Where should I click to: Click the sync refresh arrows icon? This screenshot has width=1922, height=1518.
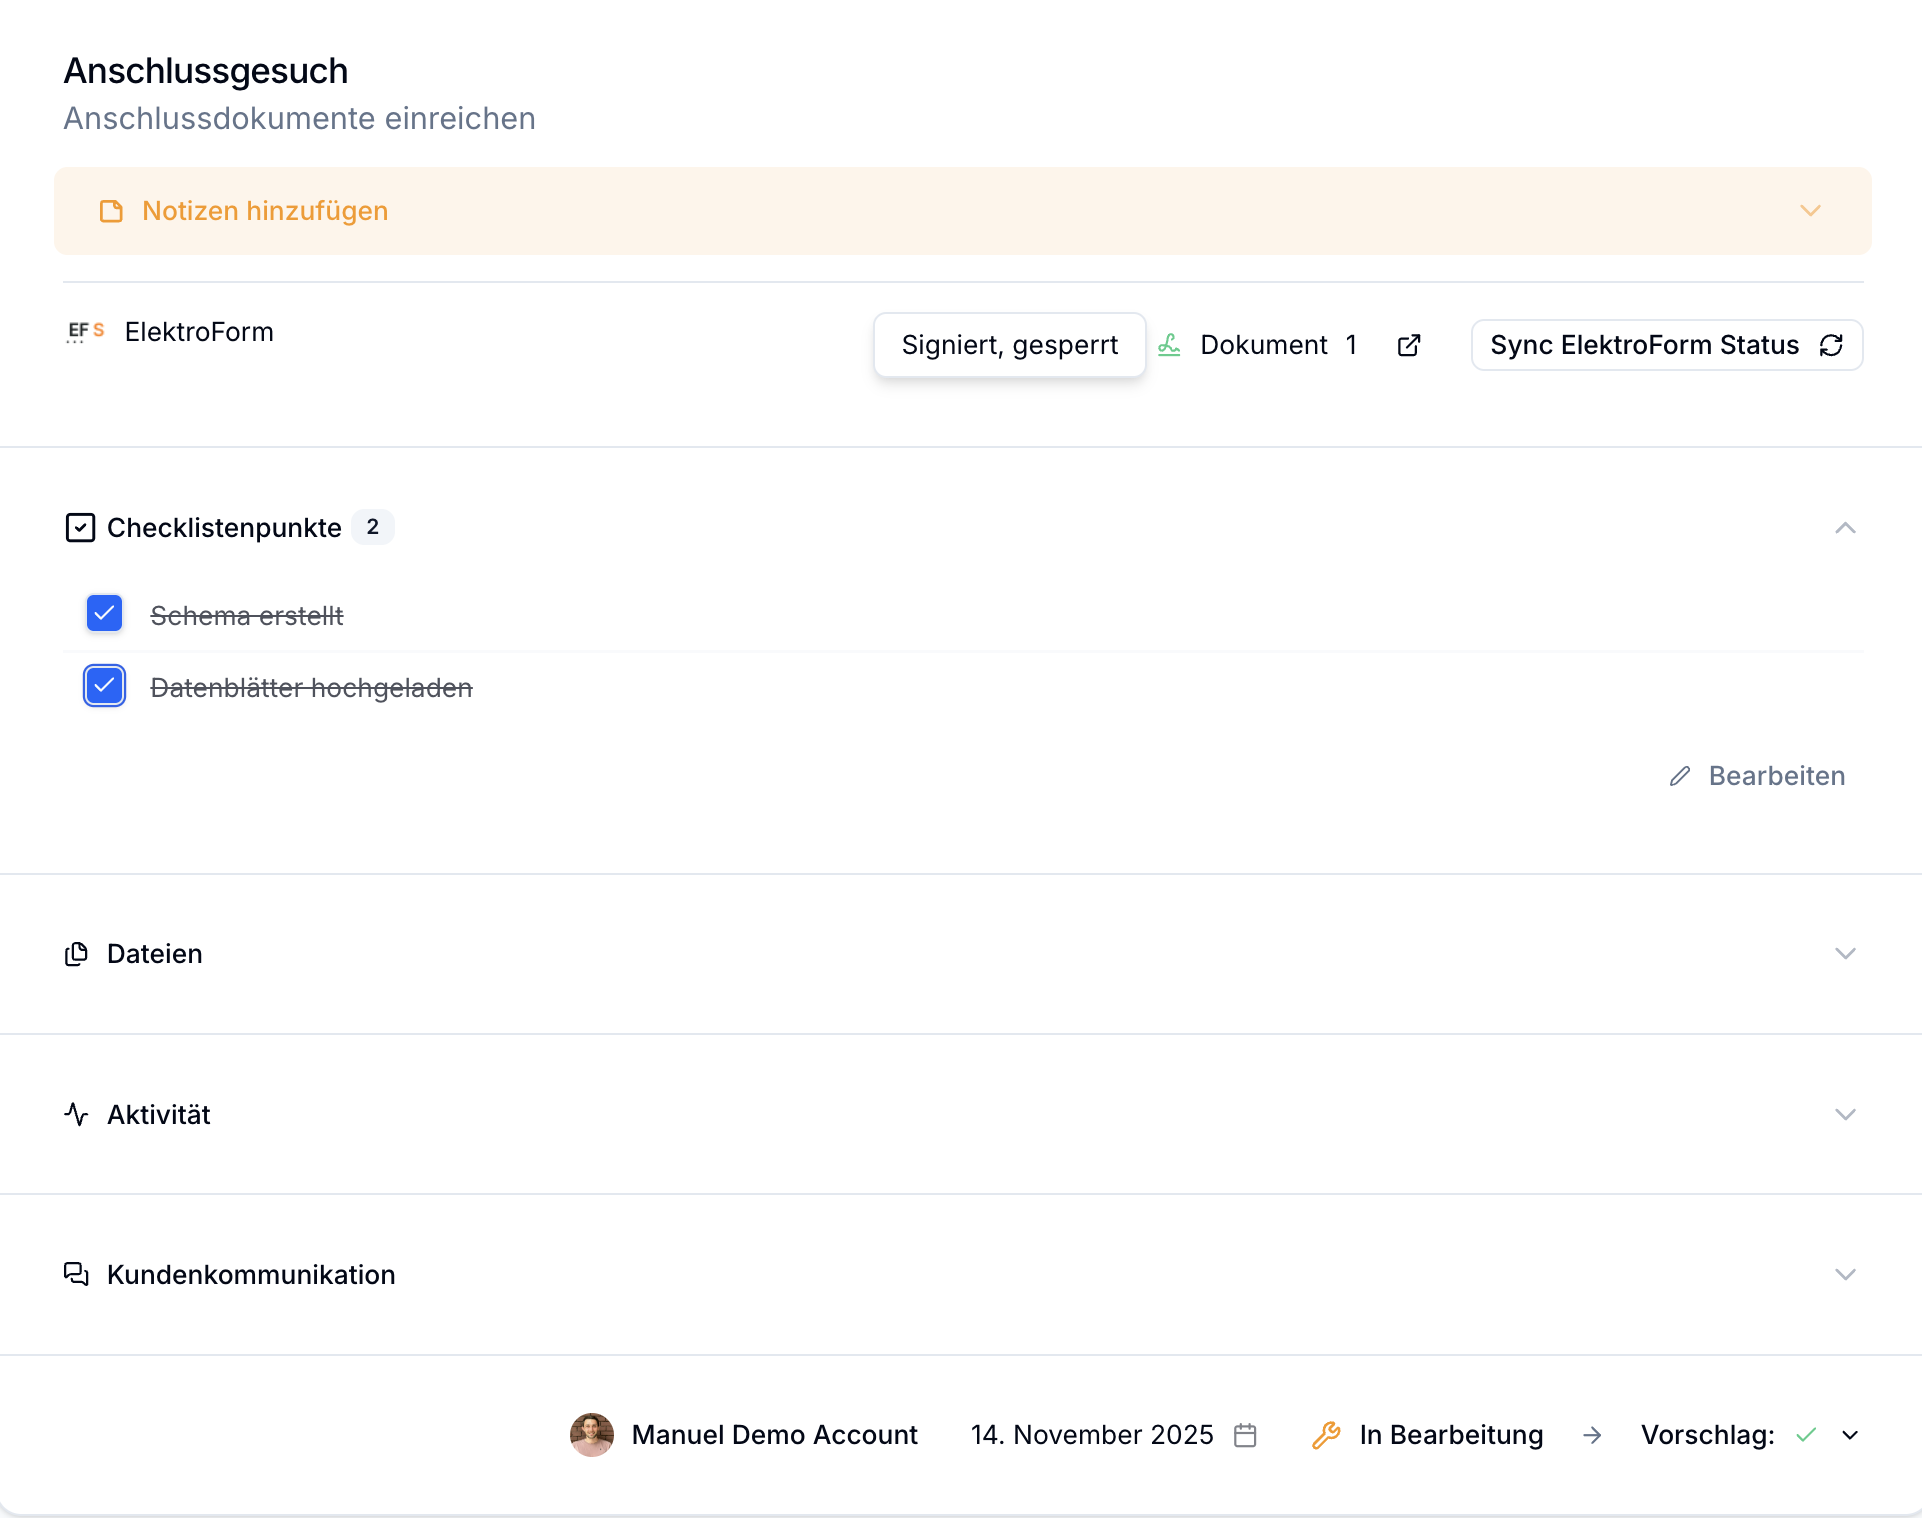click(x=1831, y=345)
